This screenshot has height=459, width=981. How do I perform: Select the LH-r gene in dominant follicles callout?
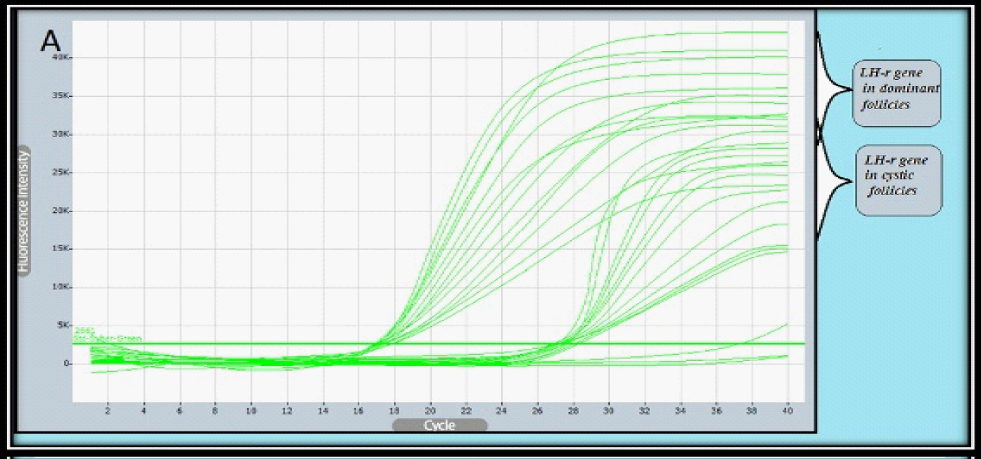tap(896, 92)
